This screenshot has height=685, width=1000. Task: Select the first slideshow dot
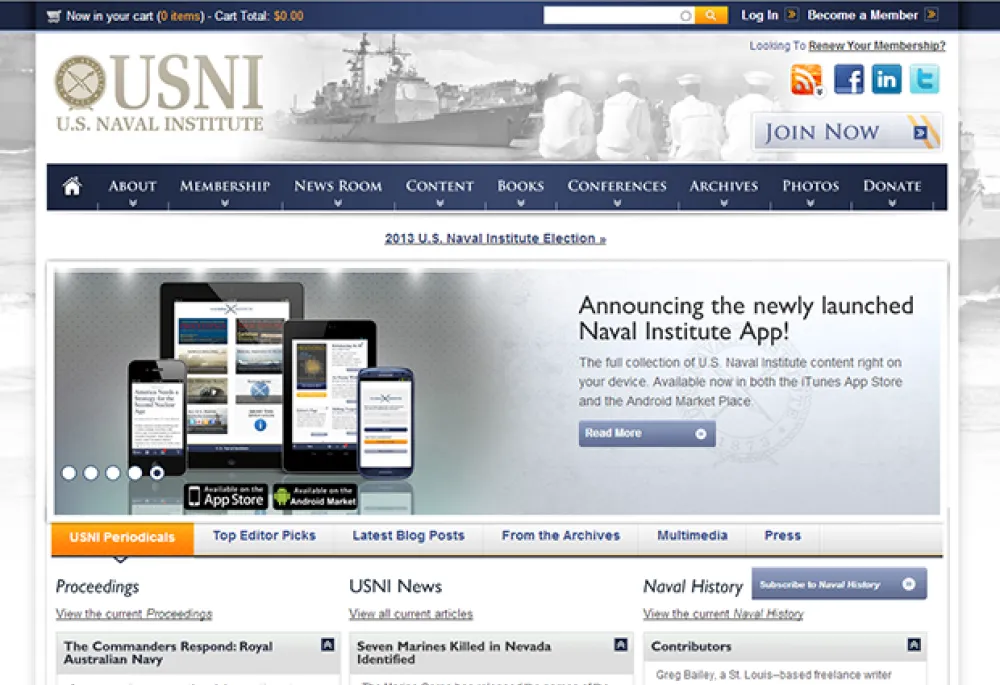pyautogui.click(x=69, y=473)
